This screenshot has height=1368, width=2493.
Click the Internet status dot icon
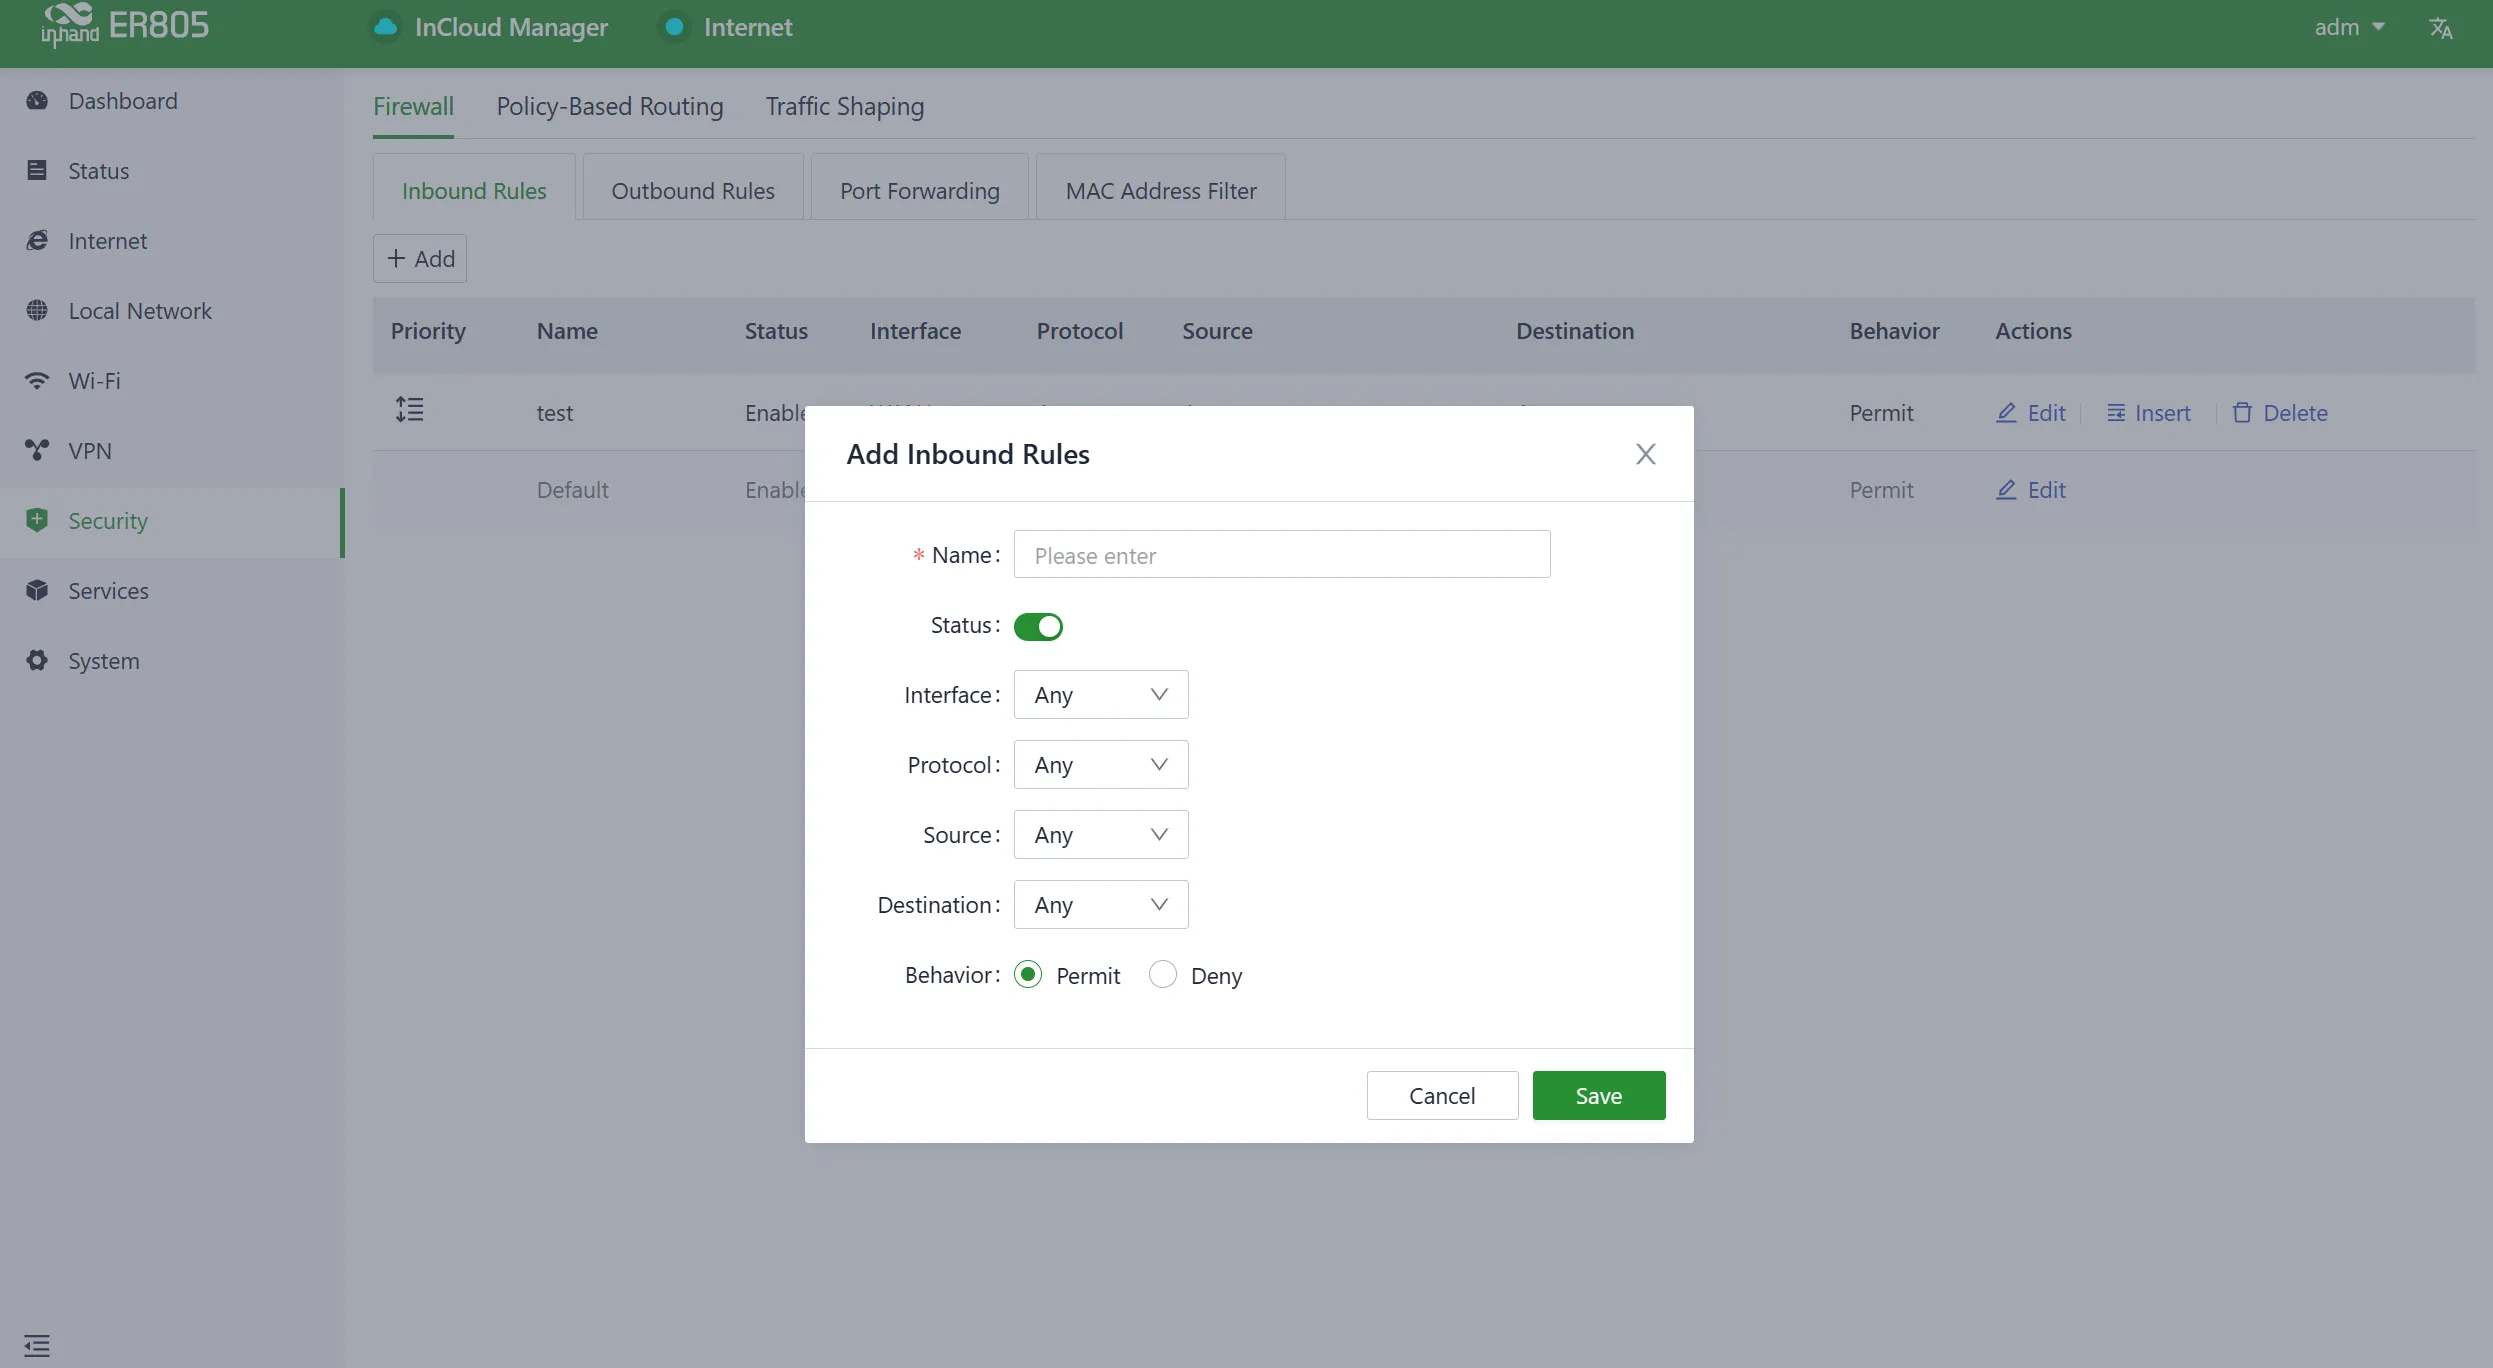(675, 27)
